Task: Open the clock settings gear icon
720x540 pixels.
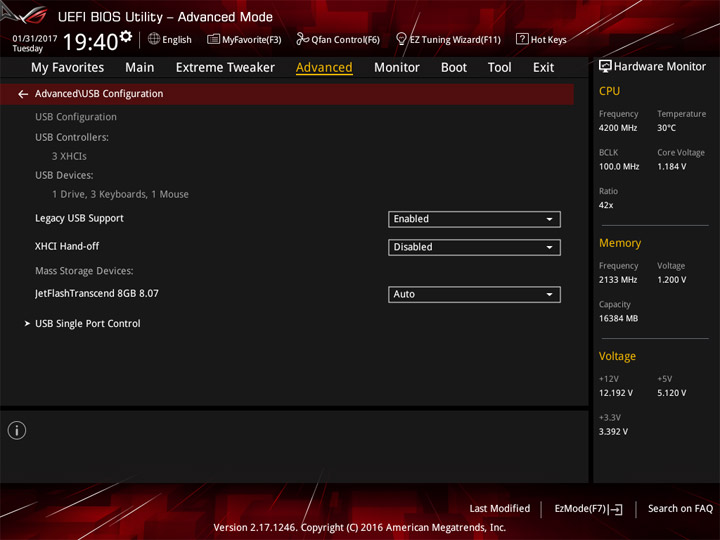Action: [126, 37]
